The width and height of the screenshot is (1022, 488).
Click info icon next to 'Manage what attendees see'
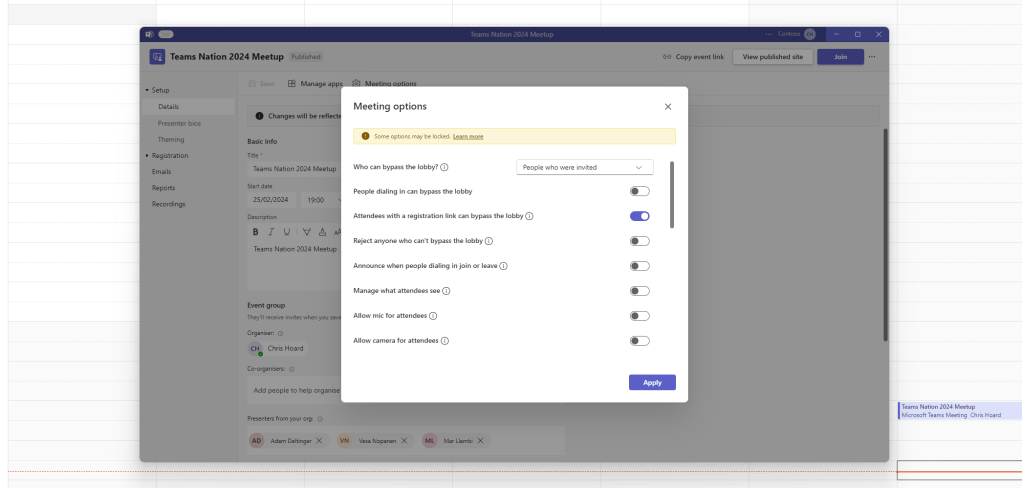(446, 291)
